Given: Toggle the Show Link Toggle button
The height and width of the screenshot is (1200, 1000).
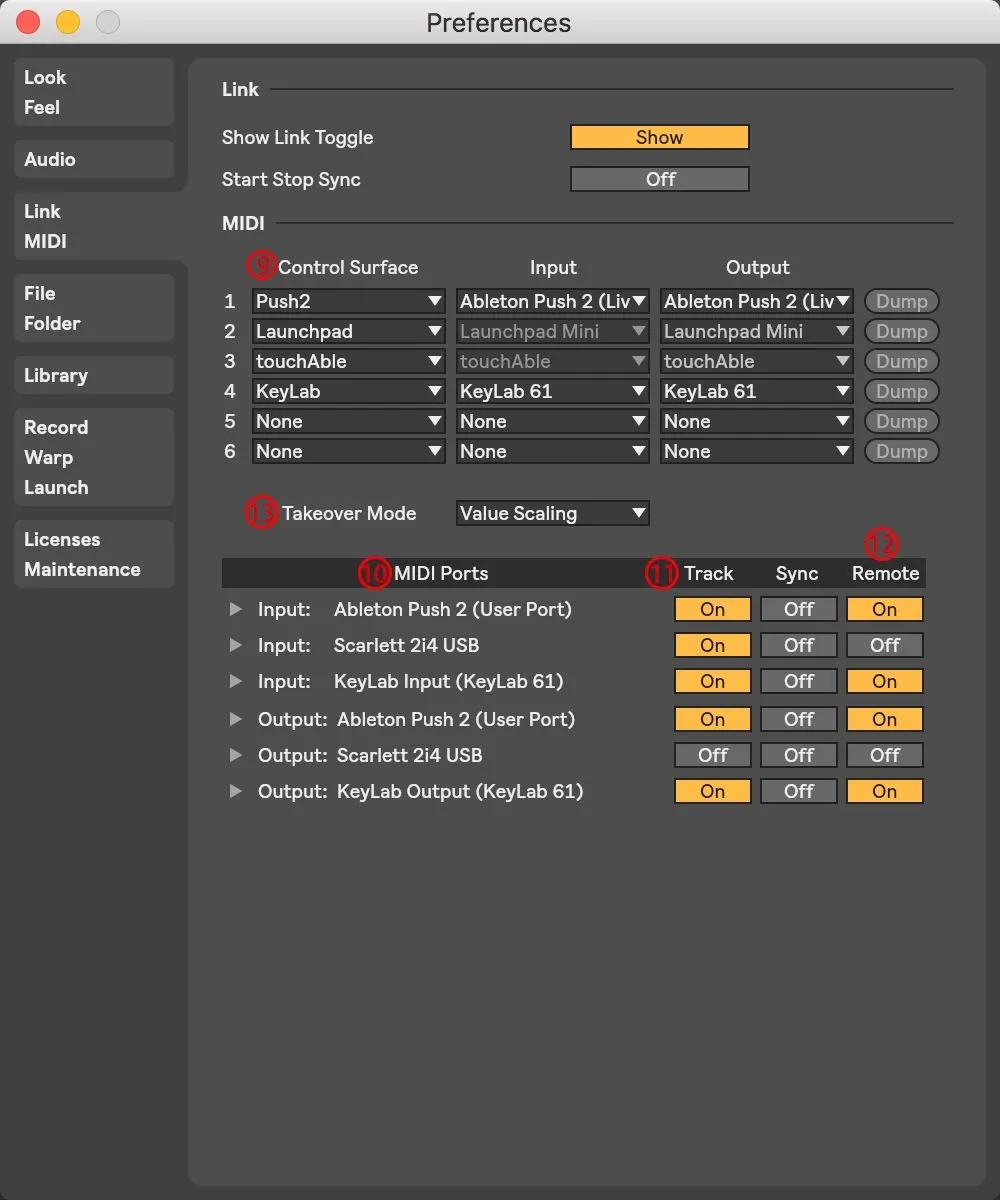Looking at the screenshot, I should click(x=660, y=138).
